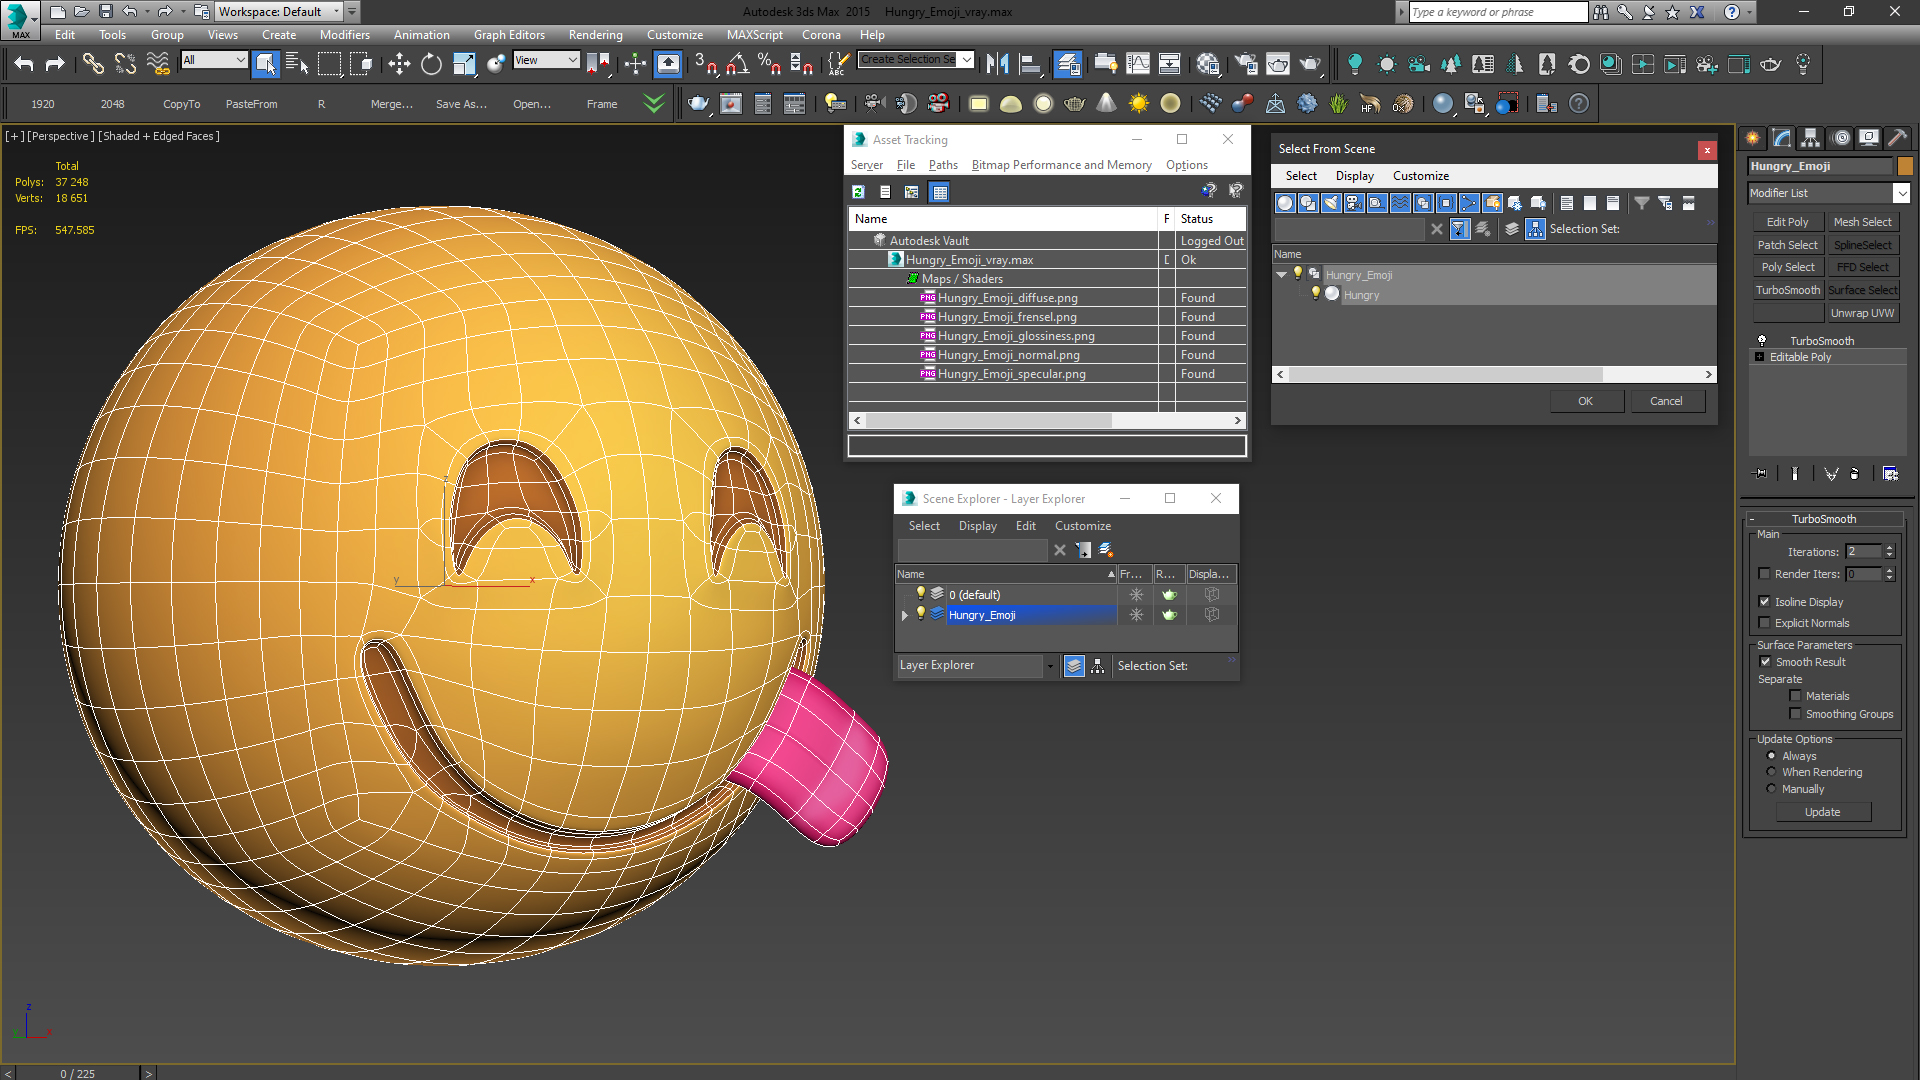Open Customize menu in Select From Scene
The image size is (1920, 1080).
click(1420, 176)
